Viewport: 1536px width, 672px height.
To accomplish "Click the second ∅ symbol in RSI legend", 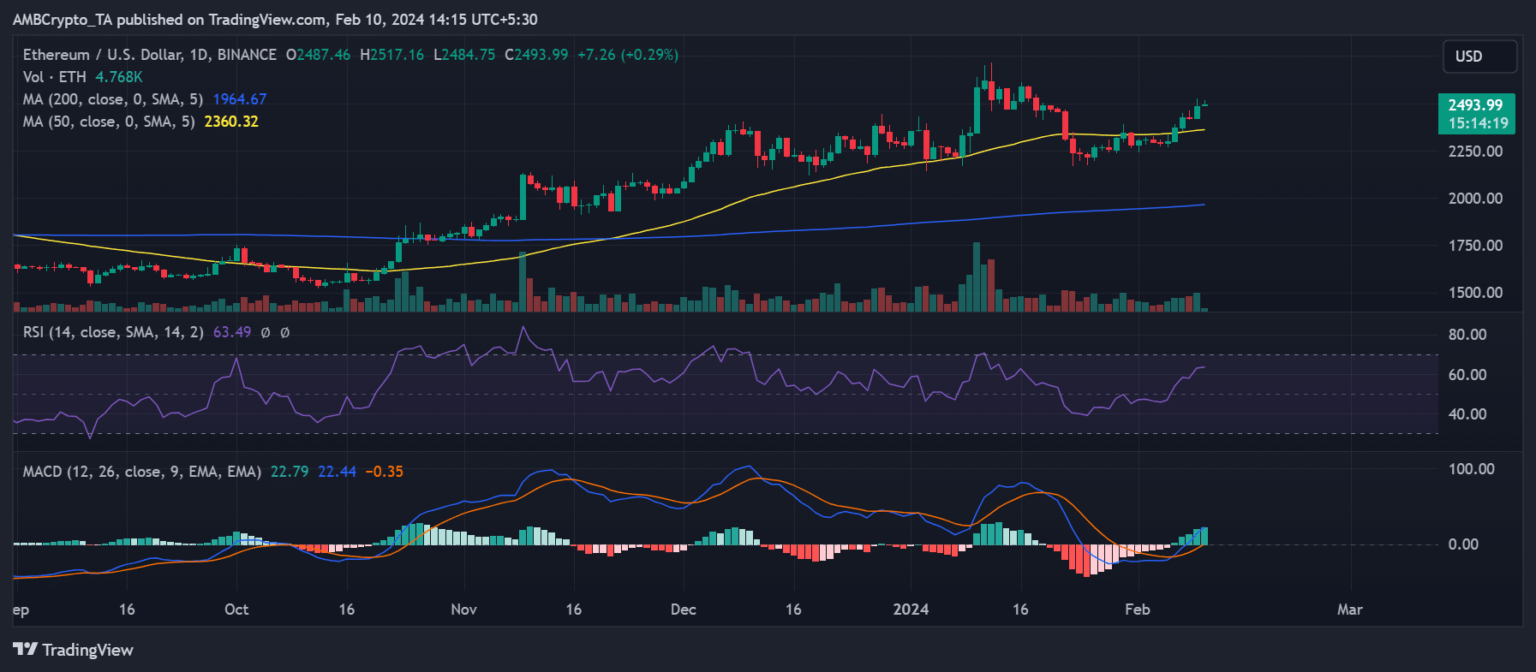I will pos(285,331).
